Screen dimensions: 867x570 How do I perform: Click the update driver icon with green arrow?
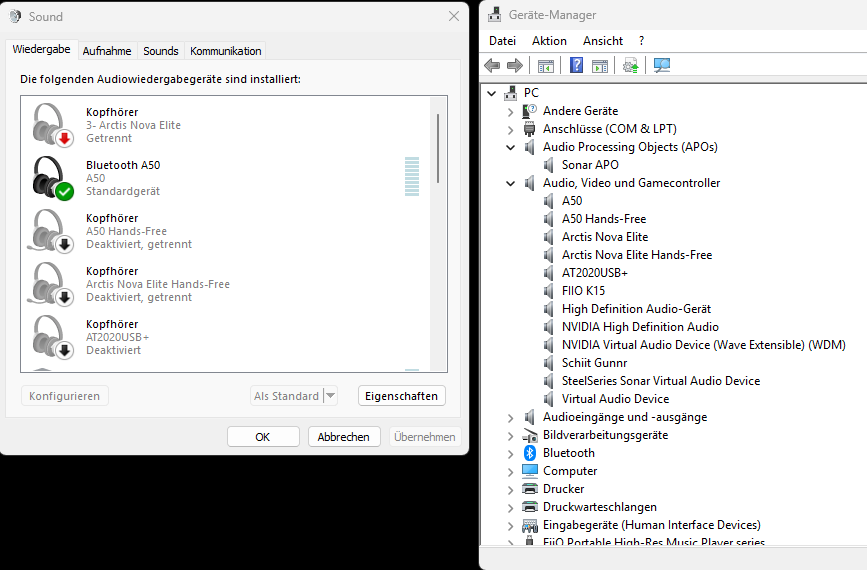point(630,66)
